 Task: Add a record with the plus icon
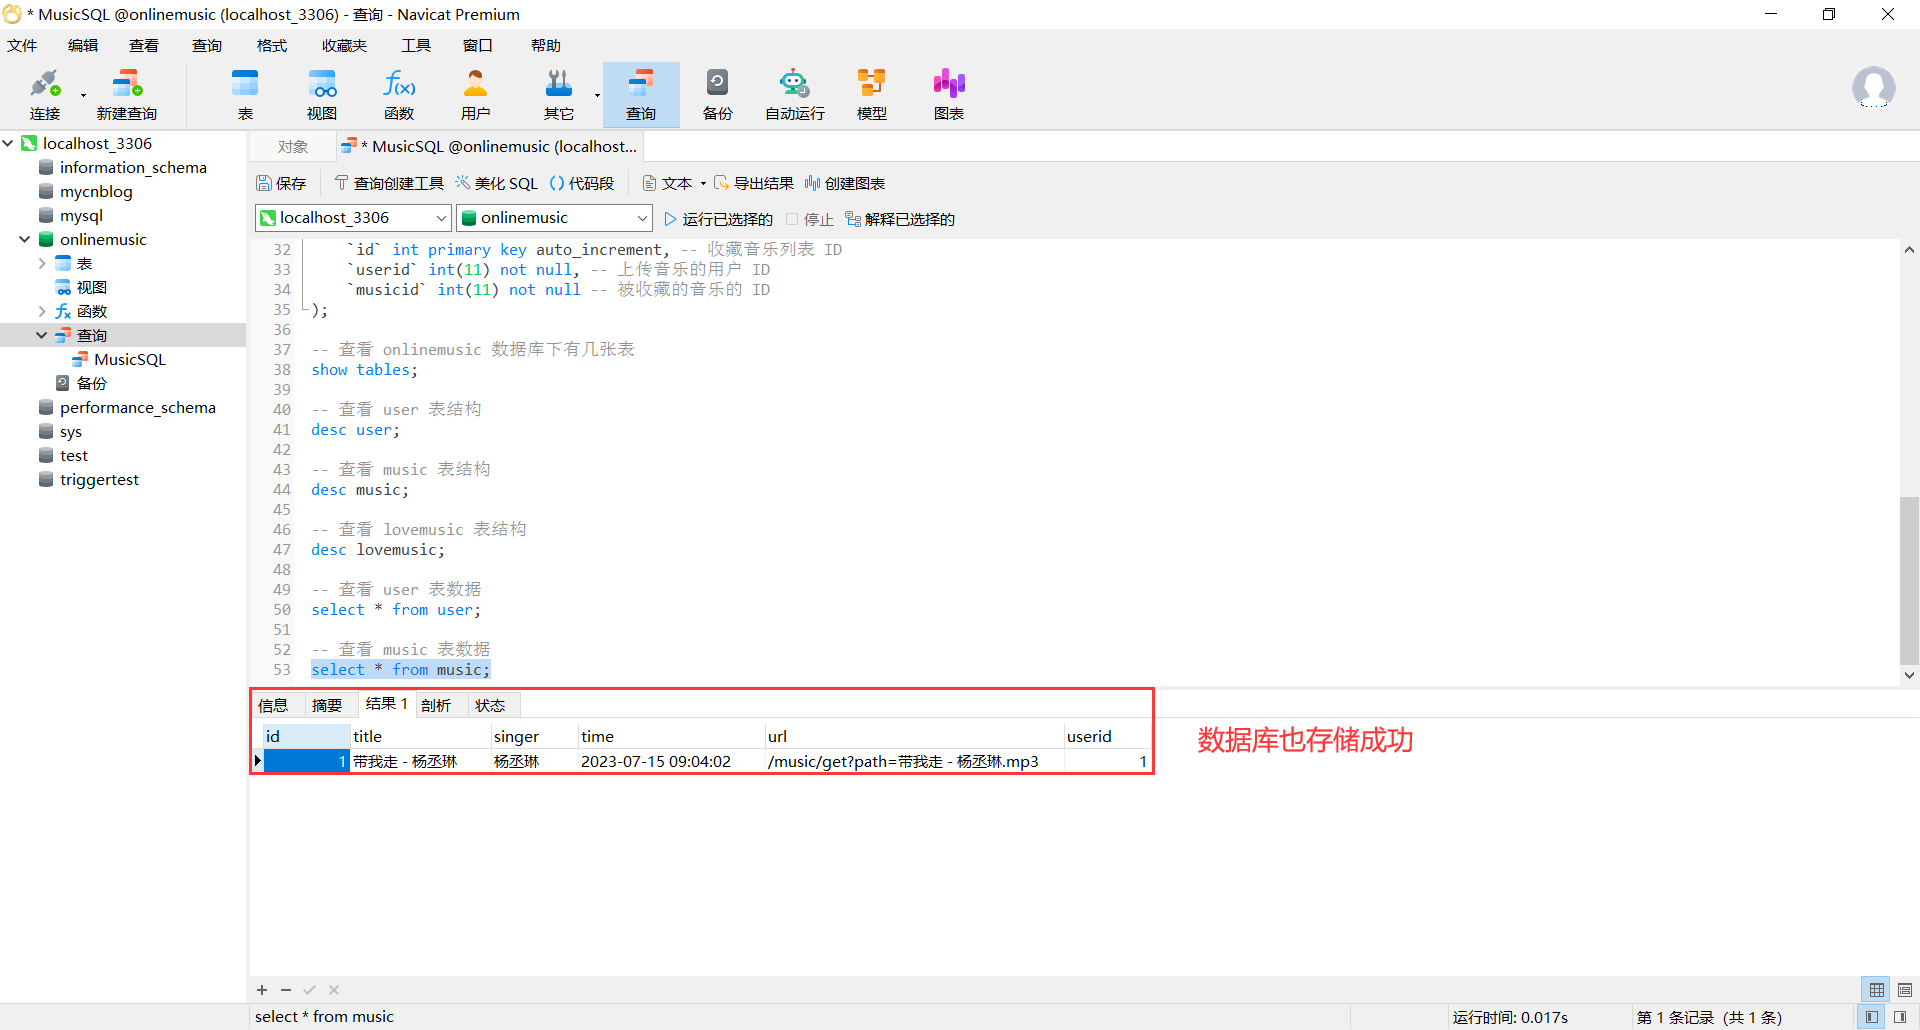coord(262,990)
